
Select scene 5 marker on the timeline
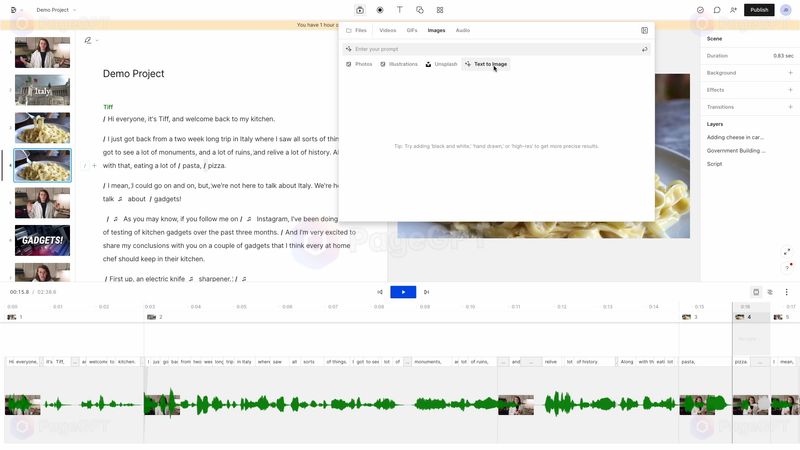[x=781, y=317]
